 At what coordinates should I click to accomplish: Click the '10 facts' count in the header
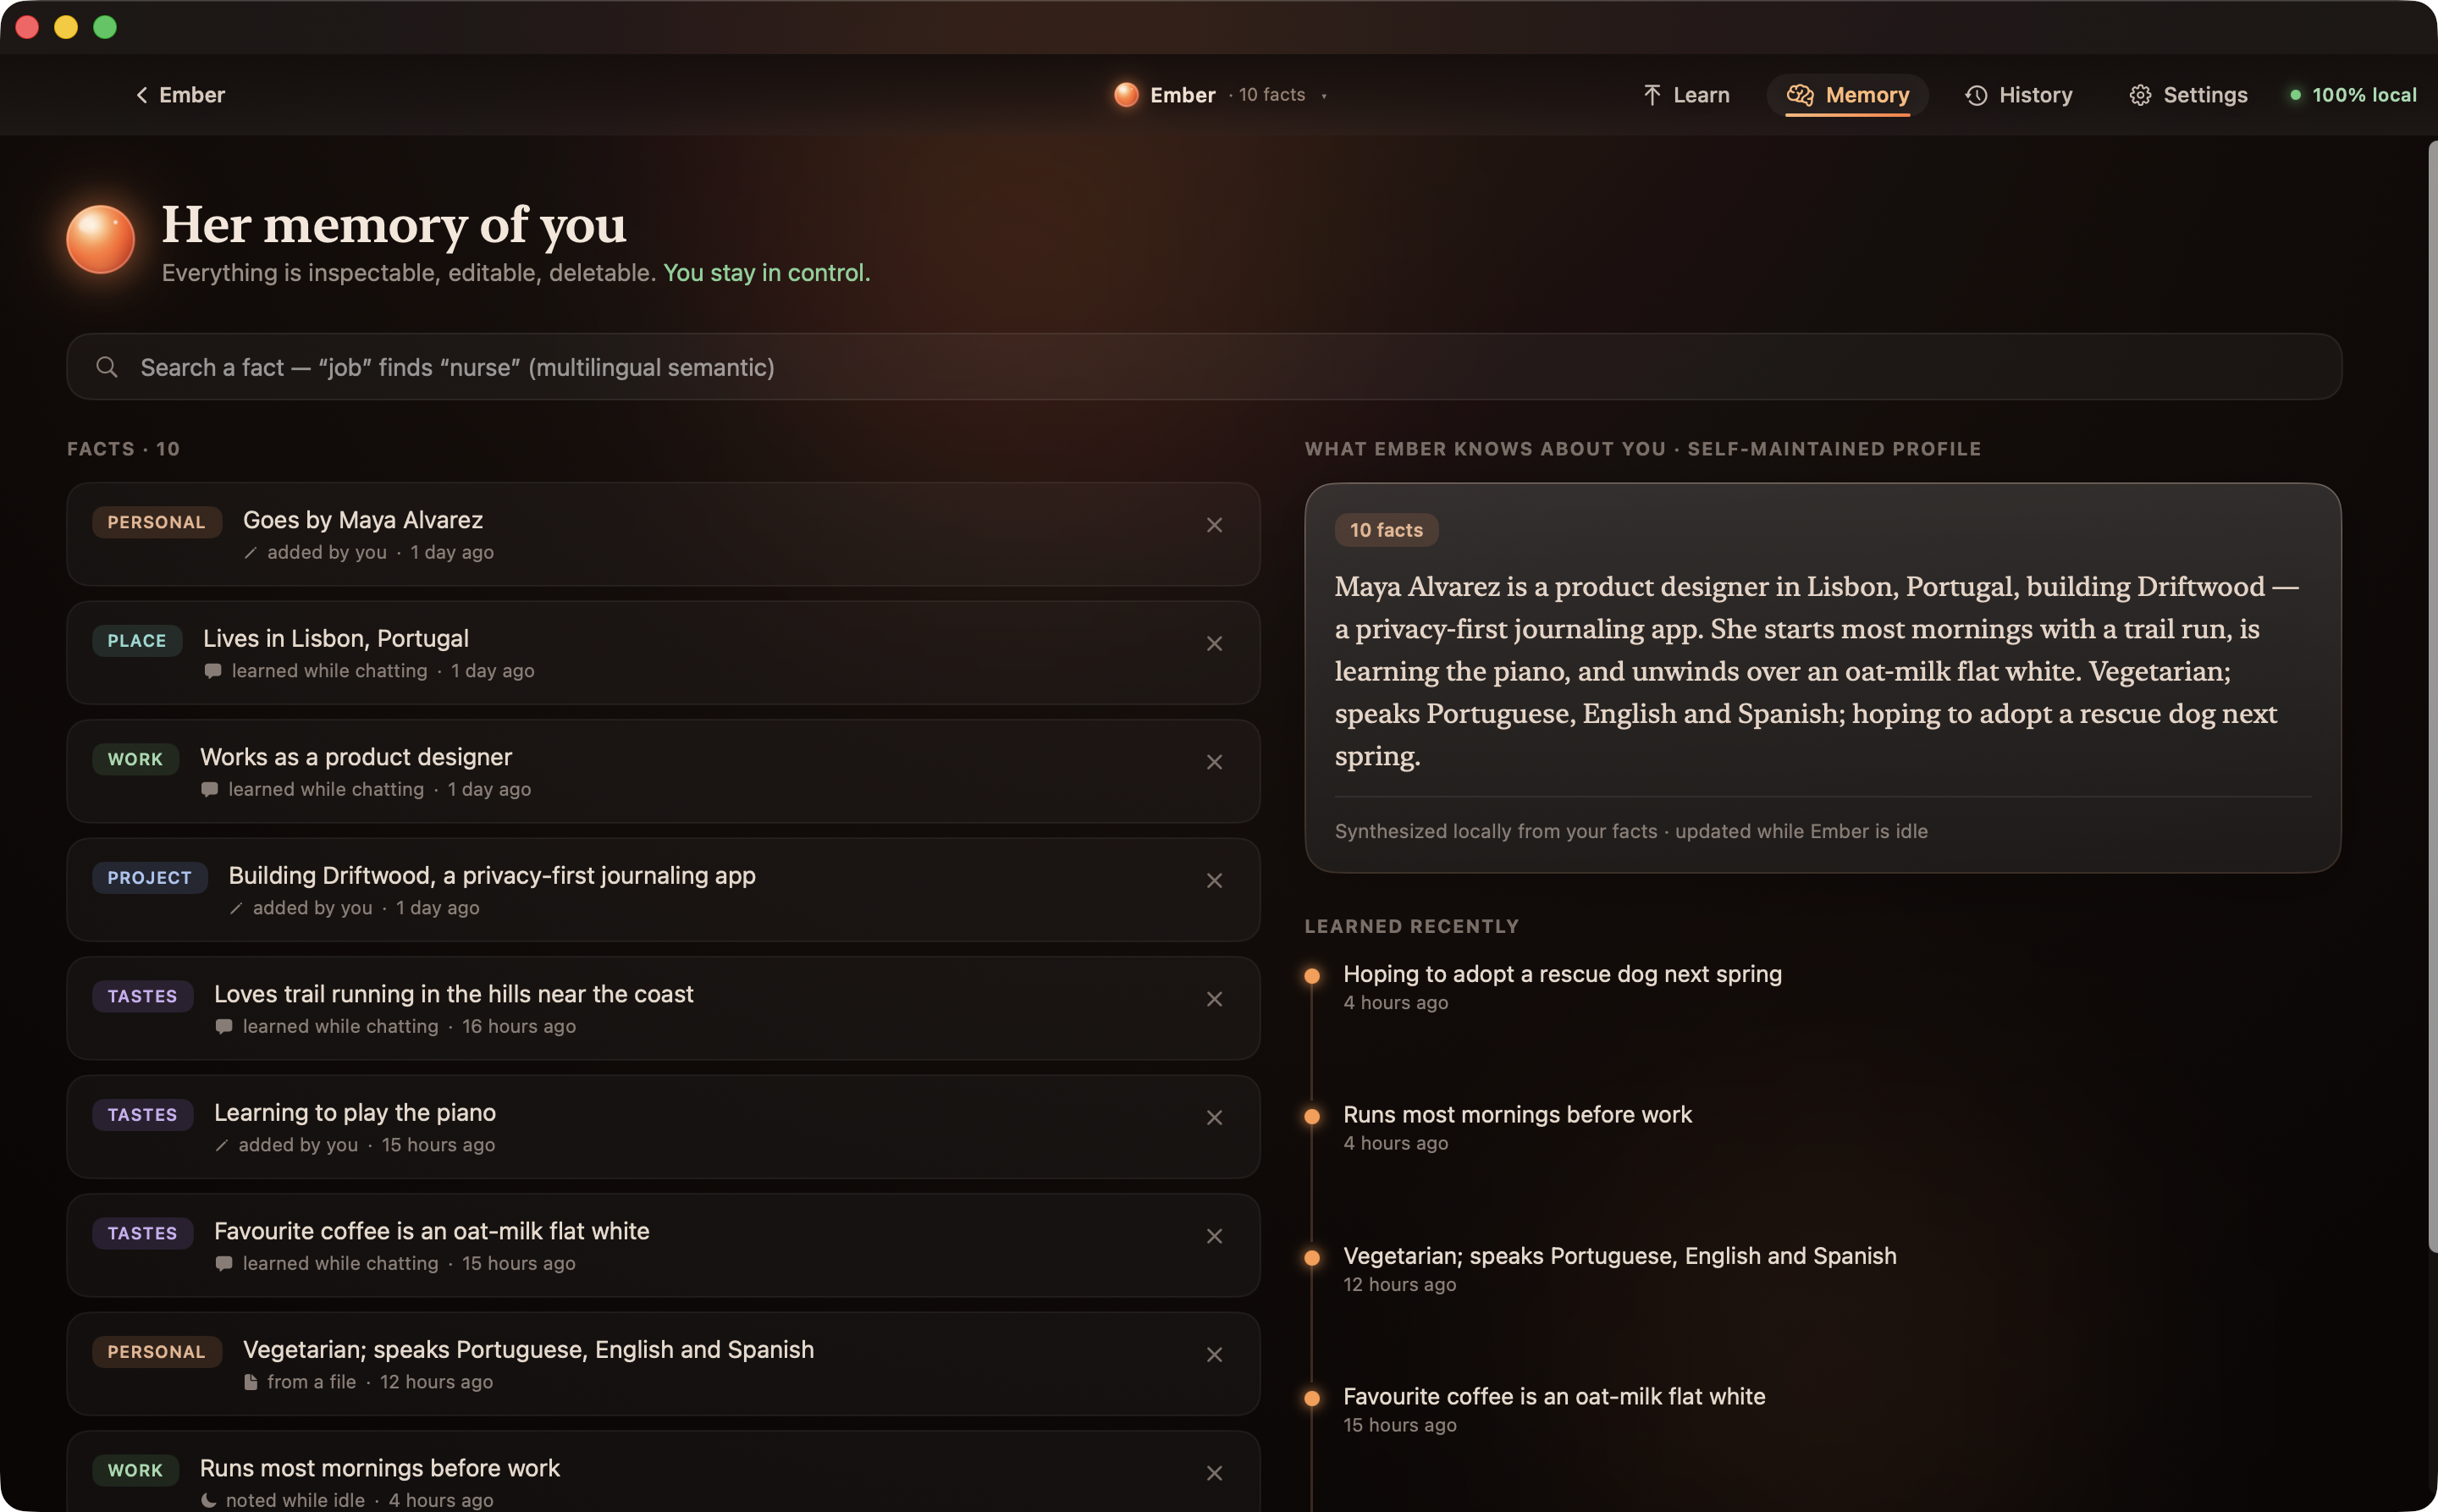(1272, 95)
